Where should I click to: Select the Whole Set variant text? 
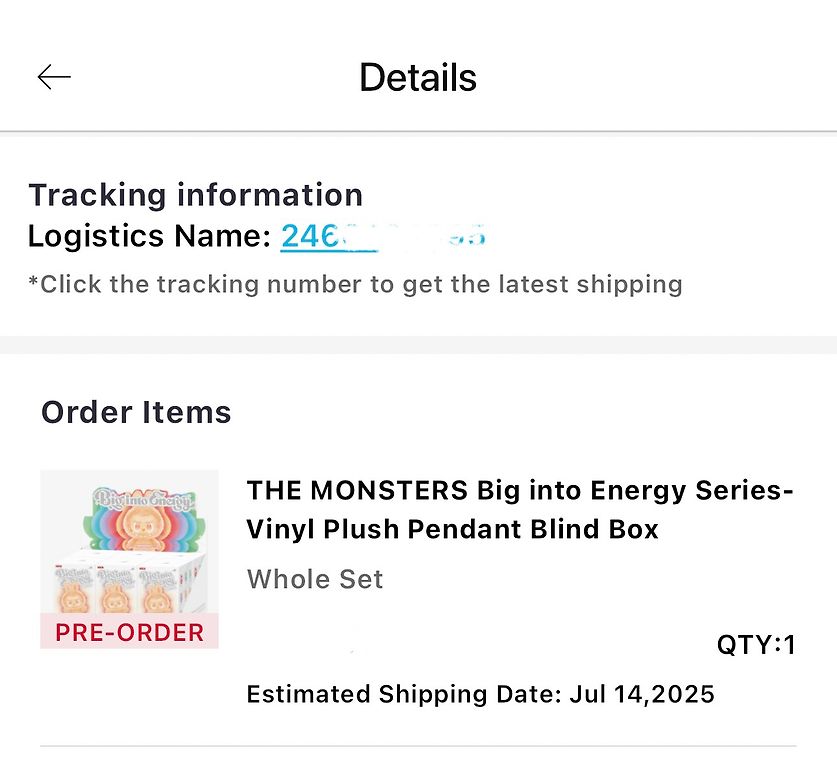(315, 579)
